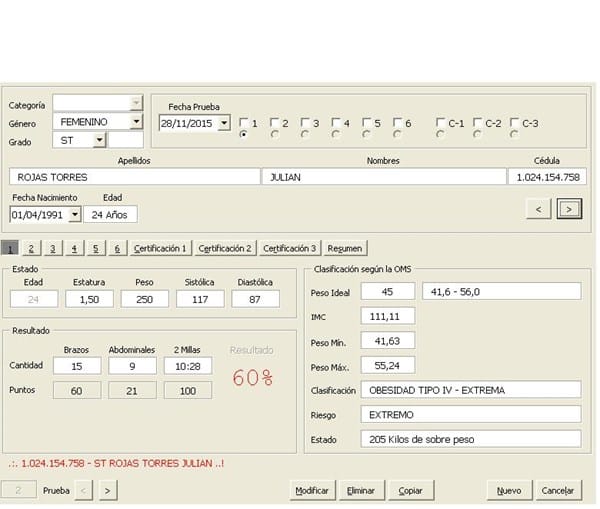The image size is (600, 509).
Task: Click the next record arrow button beside Cédula
Action: pyautogui.click(x=570, y=208)
